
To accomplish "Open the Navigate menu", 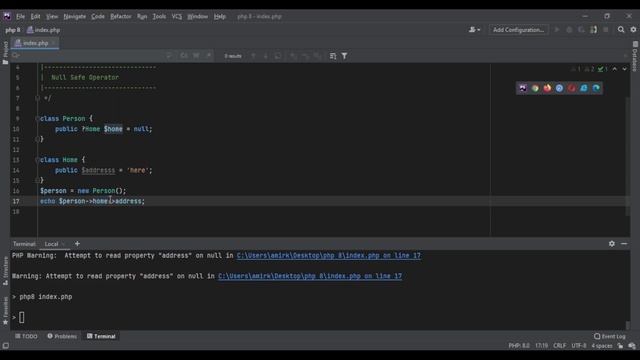I will click(75, 16).
